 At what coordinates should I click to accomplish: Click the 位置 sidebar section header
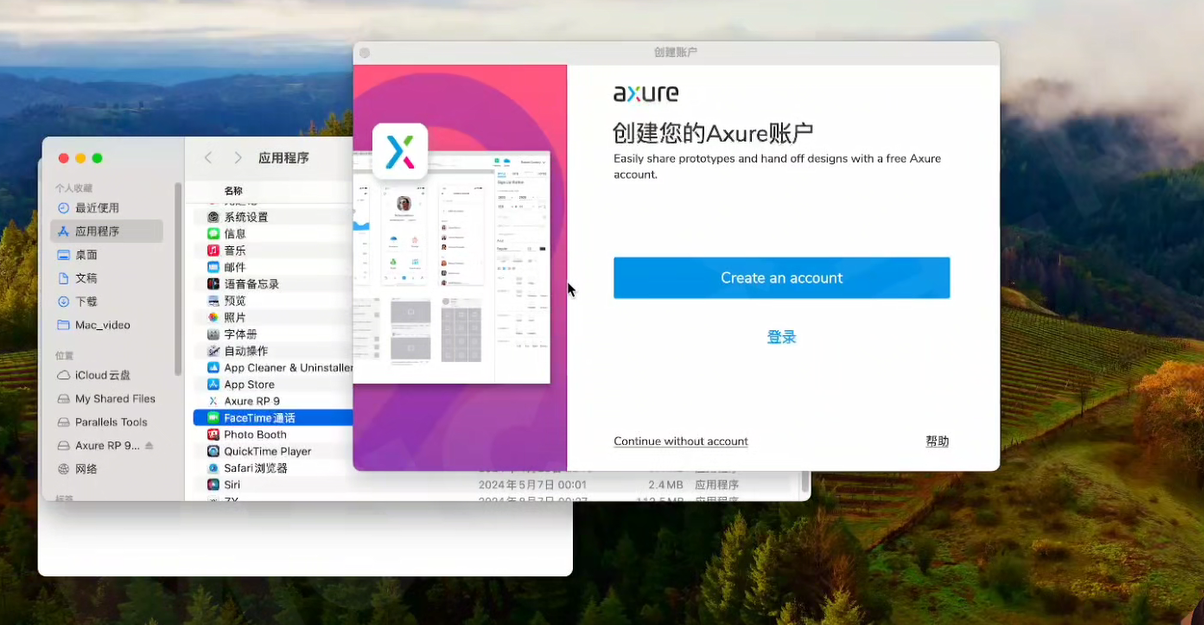[64, 355]
